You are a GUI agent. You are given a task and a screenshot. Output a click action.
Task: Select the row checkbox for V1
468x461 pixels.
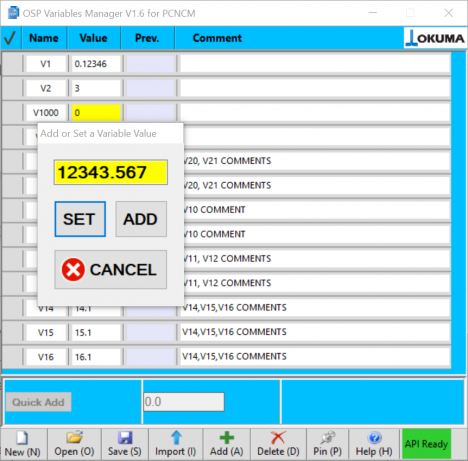coord(13,64)
